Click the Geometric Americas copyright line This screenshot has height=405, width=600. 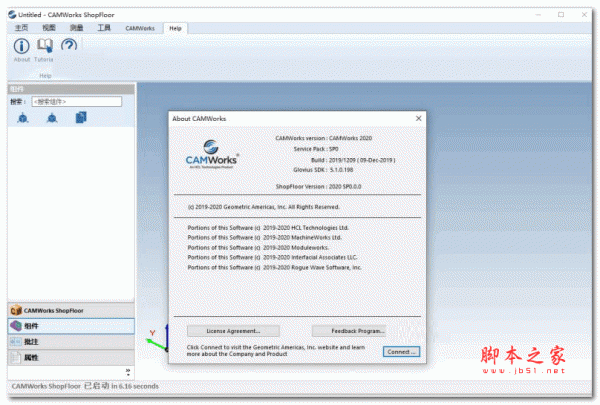point(264,207)
